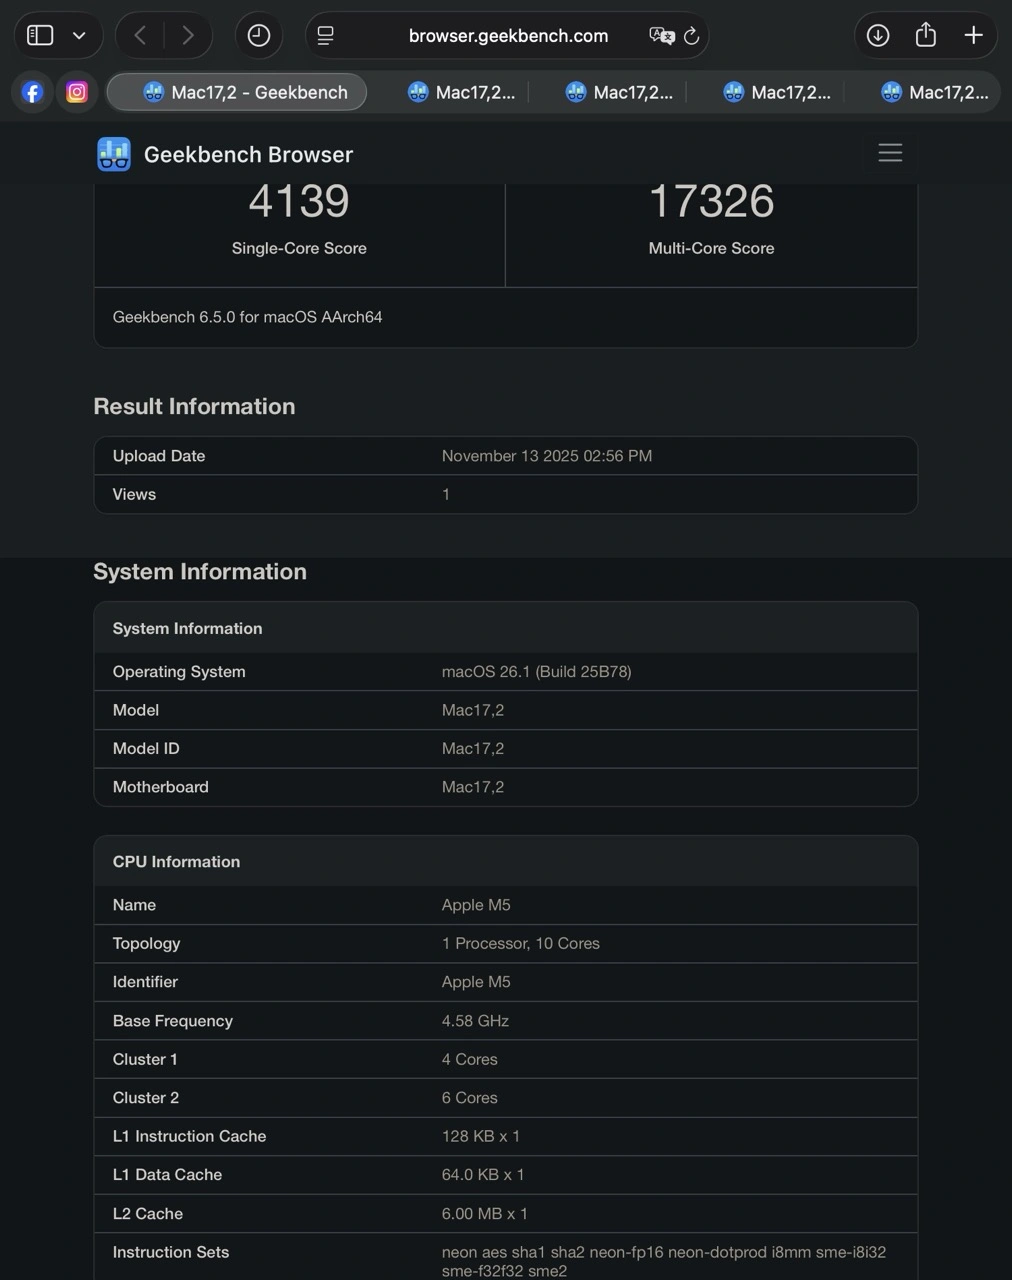Screen dimensions: 1012x1280
Task: Select the rightmost Mac17,2 tab
Action: click(x=933, y=91)
